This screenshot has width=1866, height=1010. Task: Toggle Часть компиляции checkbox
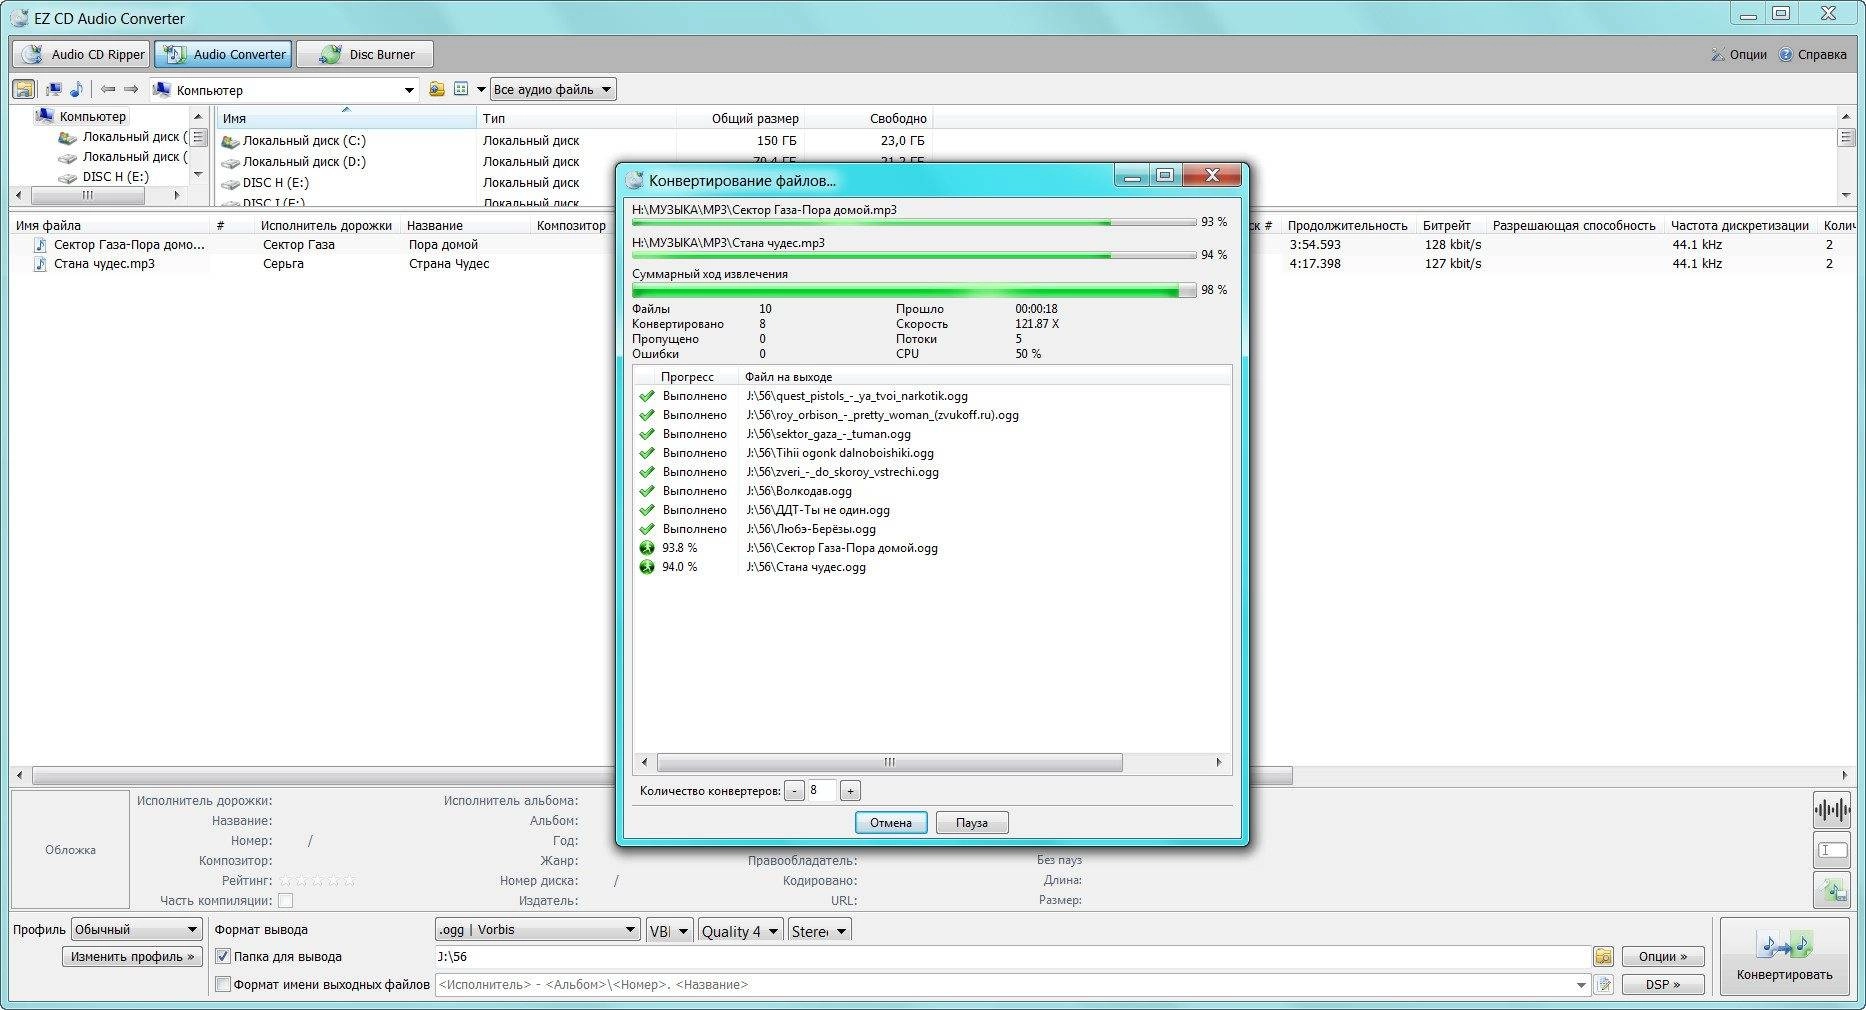coord(285,901)
